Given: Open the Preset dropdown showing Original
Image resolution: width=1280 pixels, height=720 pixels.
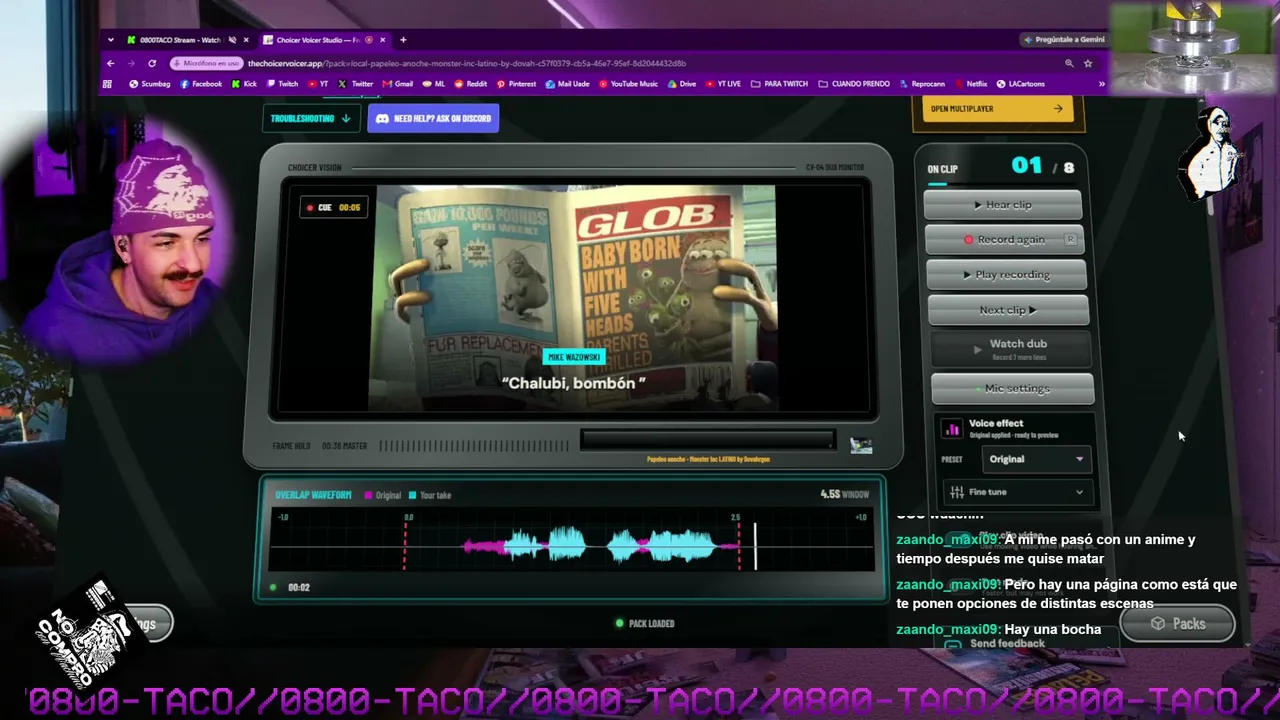Looking at the screenshot, I should 1036,459.
